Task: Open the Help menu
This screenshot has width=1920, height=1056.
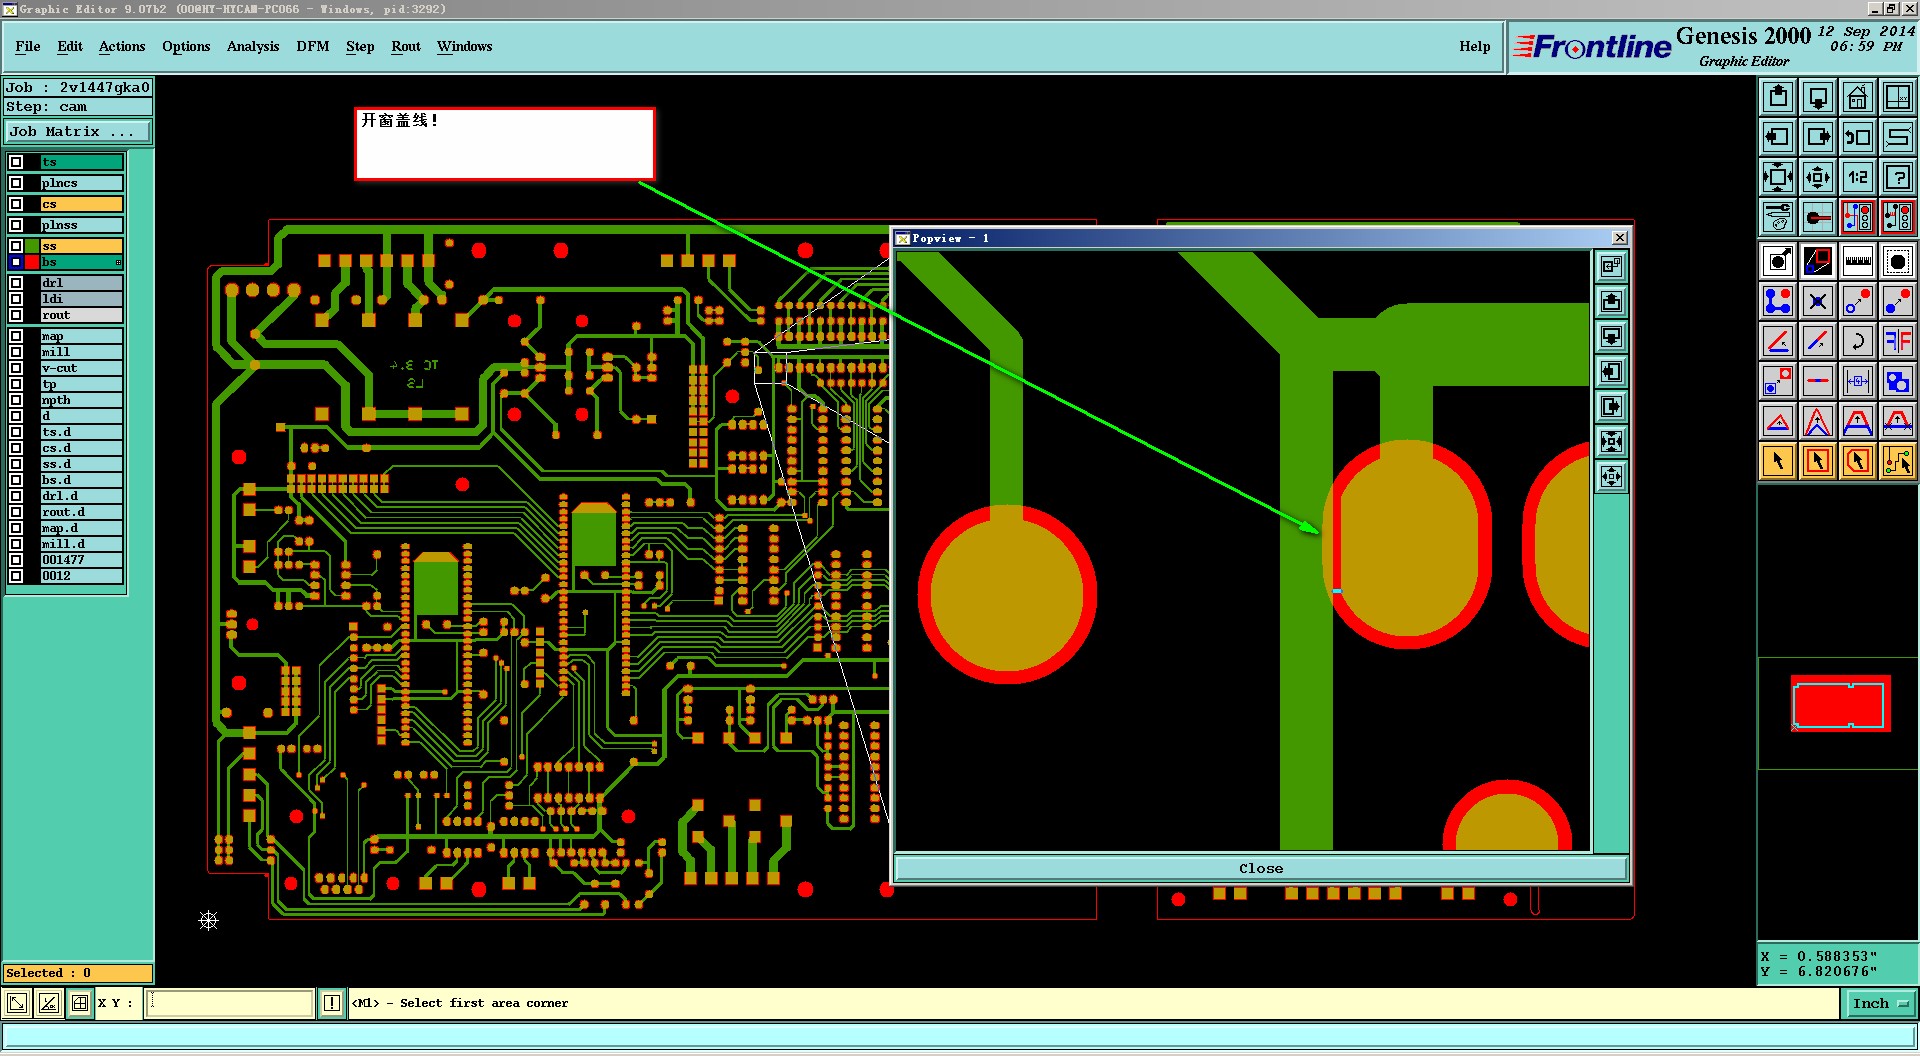Action: tap(1474, 46)
